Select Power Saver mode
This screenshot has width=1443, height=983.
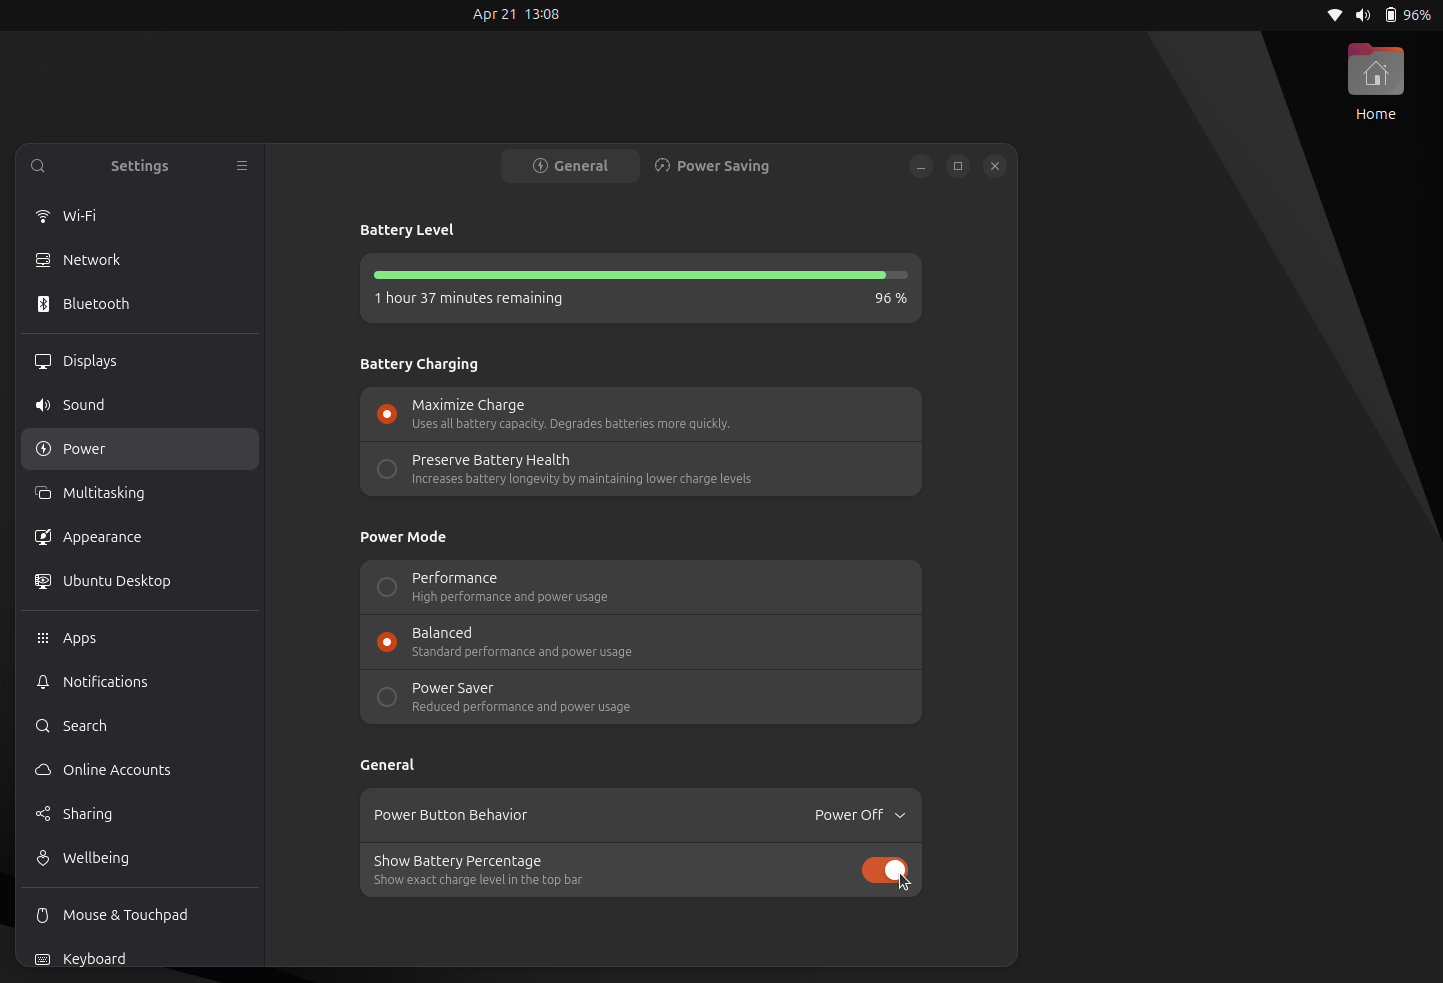[386, 696]
